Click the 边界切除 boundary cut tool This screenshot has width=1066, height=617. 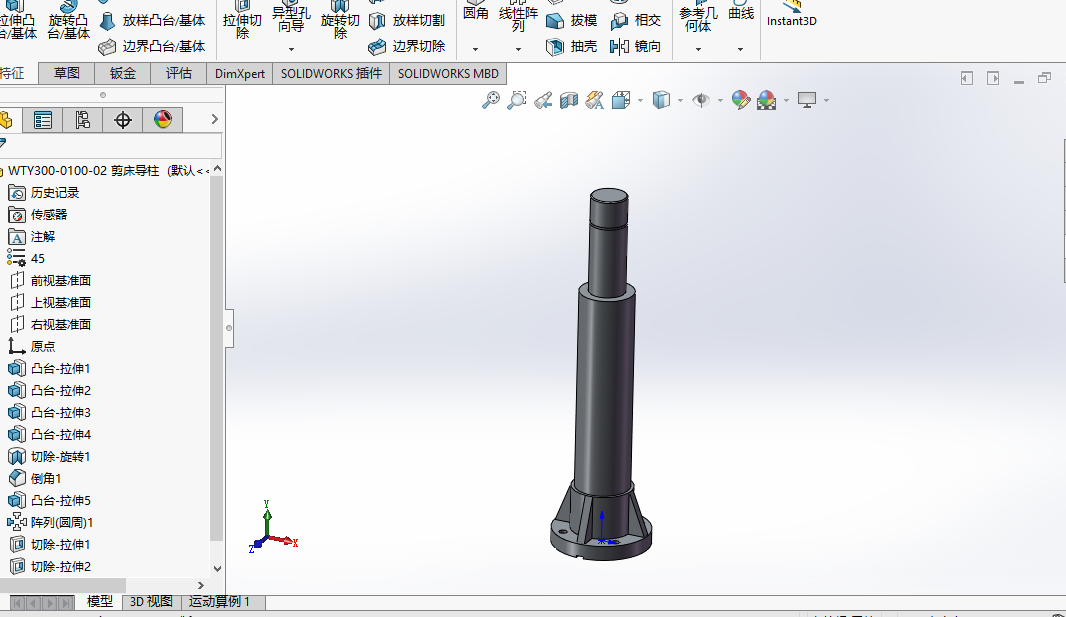click(407, 47)
